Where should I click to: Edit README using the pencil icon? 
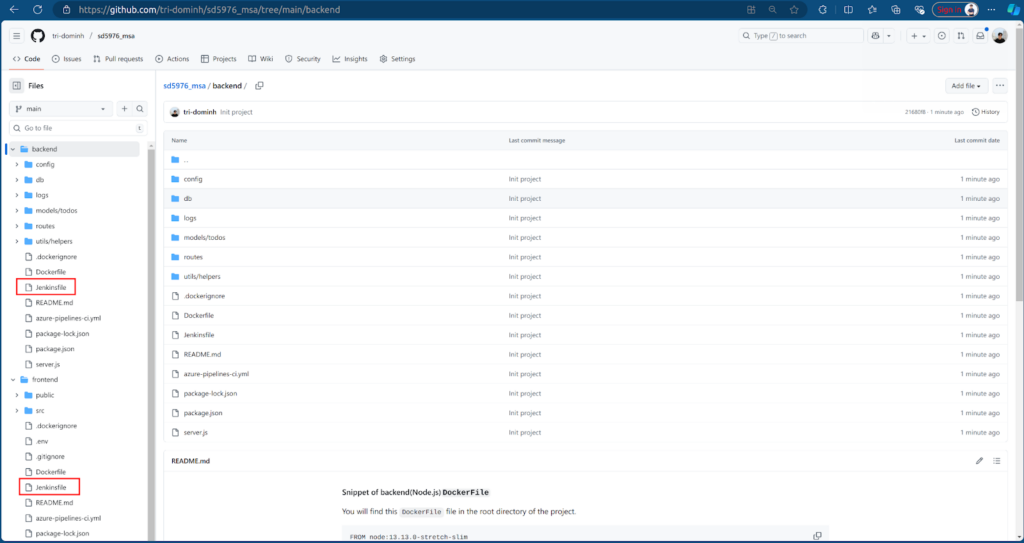979,461
